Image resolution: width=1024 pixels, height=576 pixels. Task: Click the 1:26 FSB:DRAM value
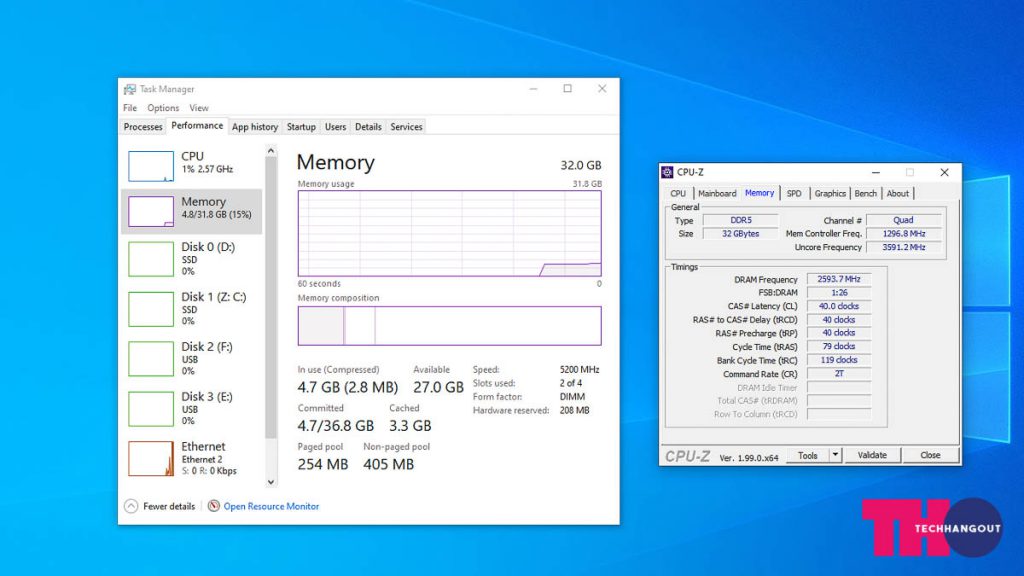coord(839,293)
